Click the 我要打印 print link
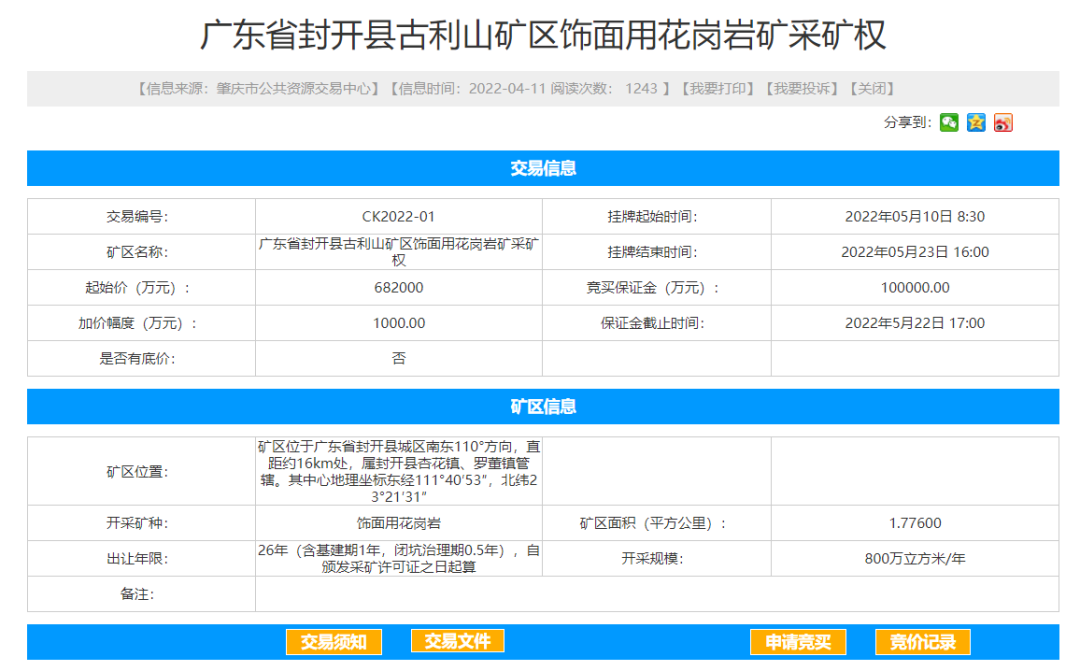 pos(717,88)
